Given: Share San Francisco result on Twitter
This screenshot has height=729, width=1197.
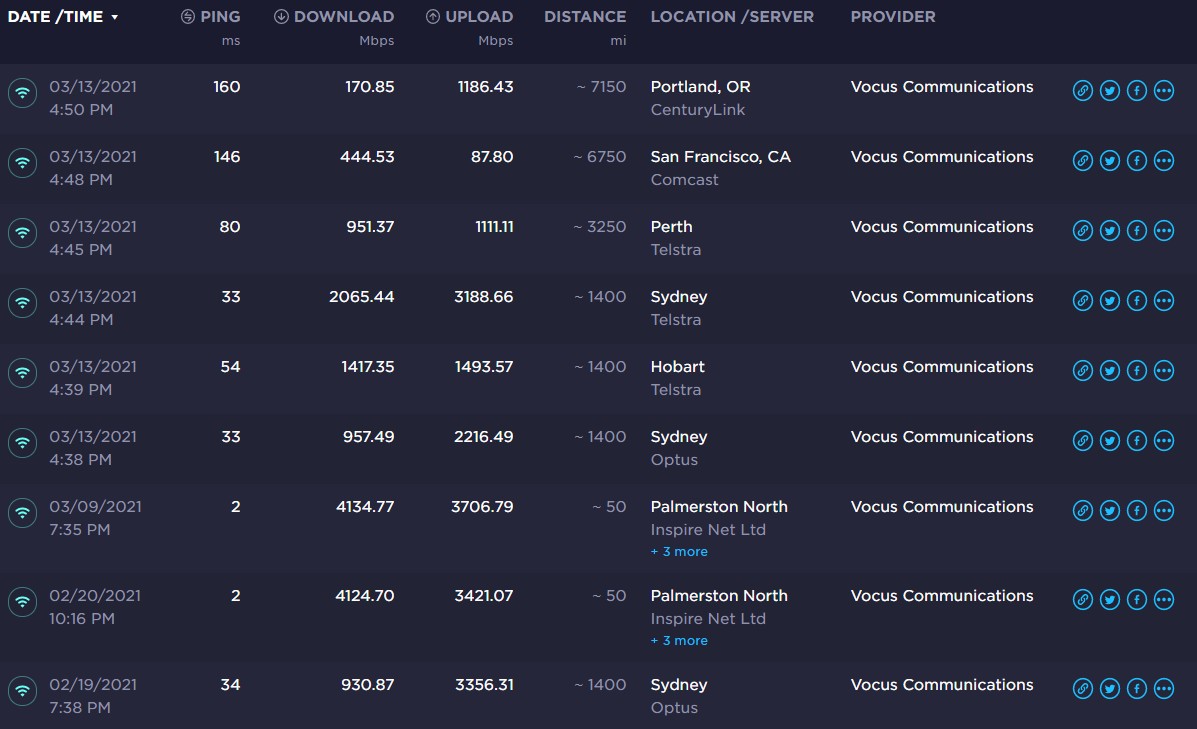Looking at the screenshot, I should pyautogui.click(x=1109, y=161).
